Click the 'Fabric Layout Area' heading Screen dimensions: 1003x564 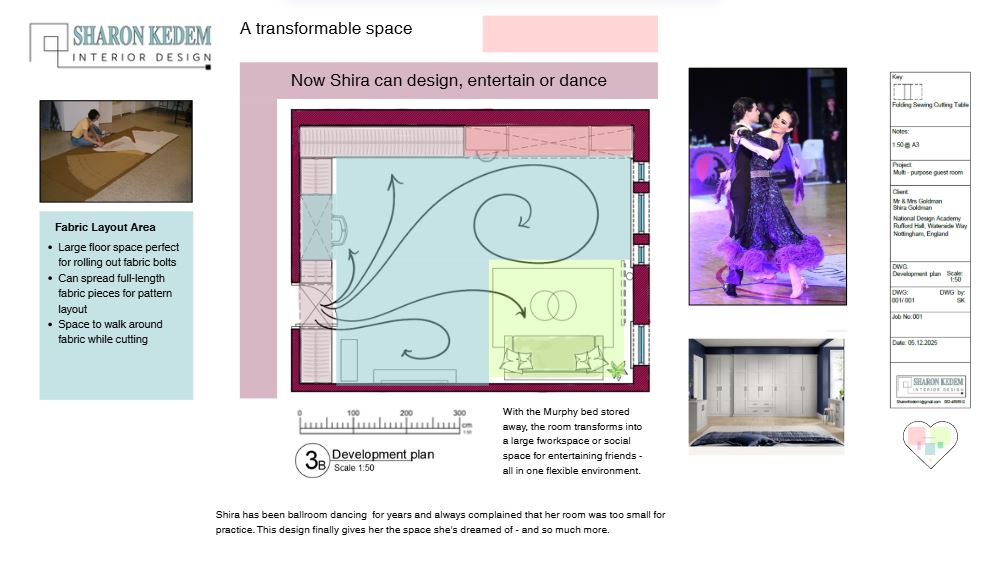[x=105, y=227]
